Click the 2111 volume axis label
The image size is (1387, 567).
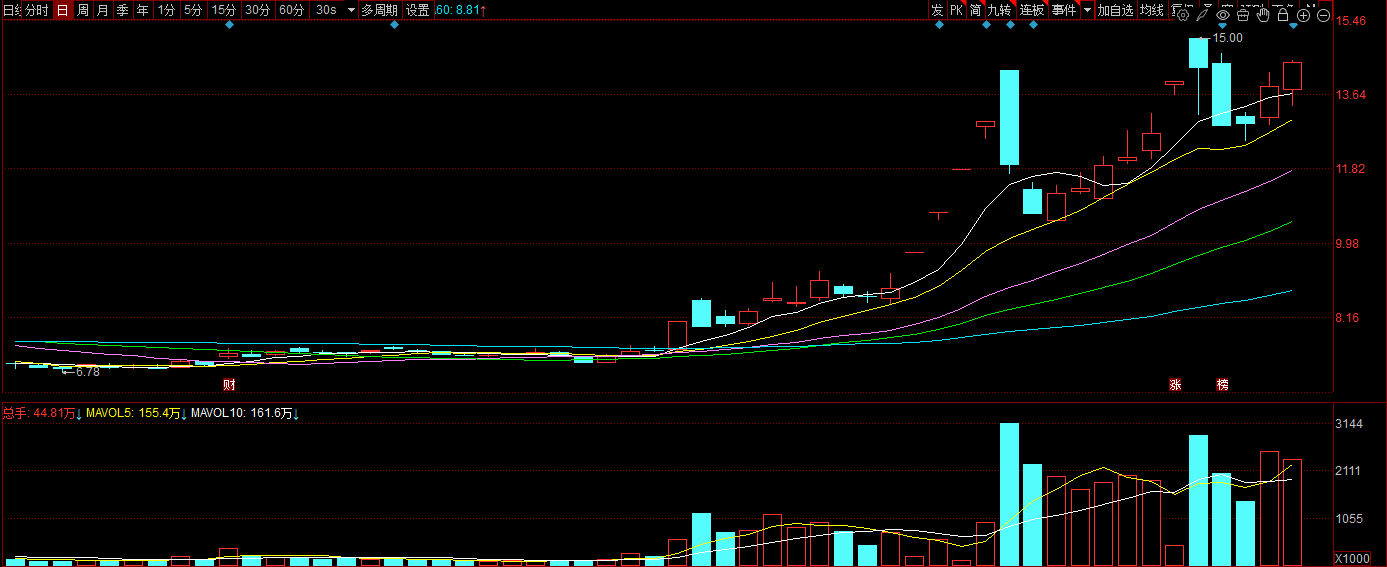click(1349, 471)
